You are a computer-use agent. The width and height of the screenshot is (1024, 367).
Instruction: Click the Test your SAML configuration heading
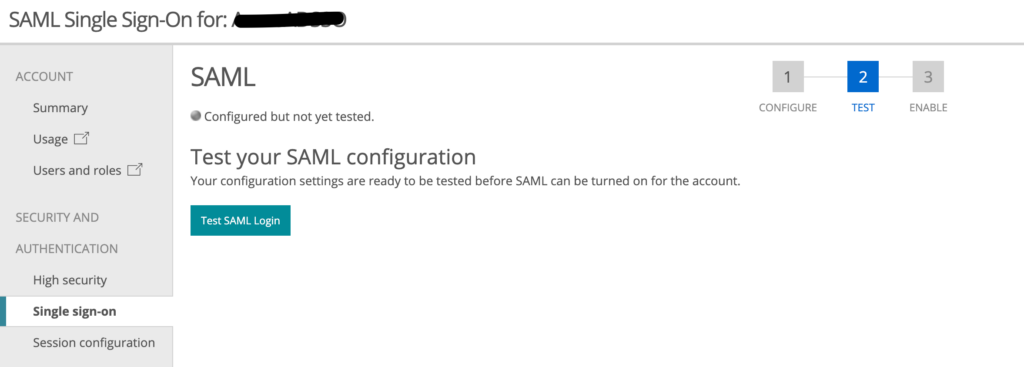(333, 157)
